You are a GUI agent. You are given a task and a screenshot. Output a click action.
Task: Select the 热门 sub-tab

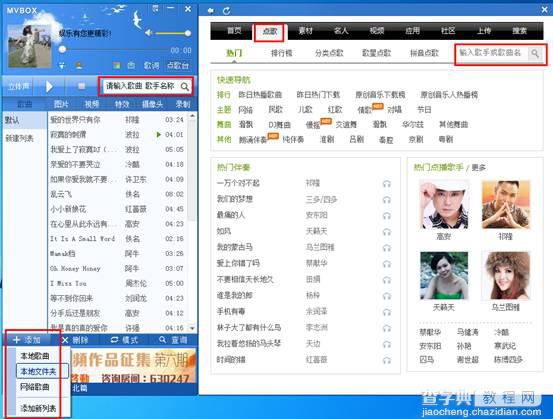pos(234,53)
